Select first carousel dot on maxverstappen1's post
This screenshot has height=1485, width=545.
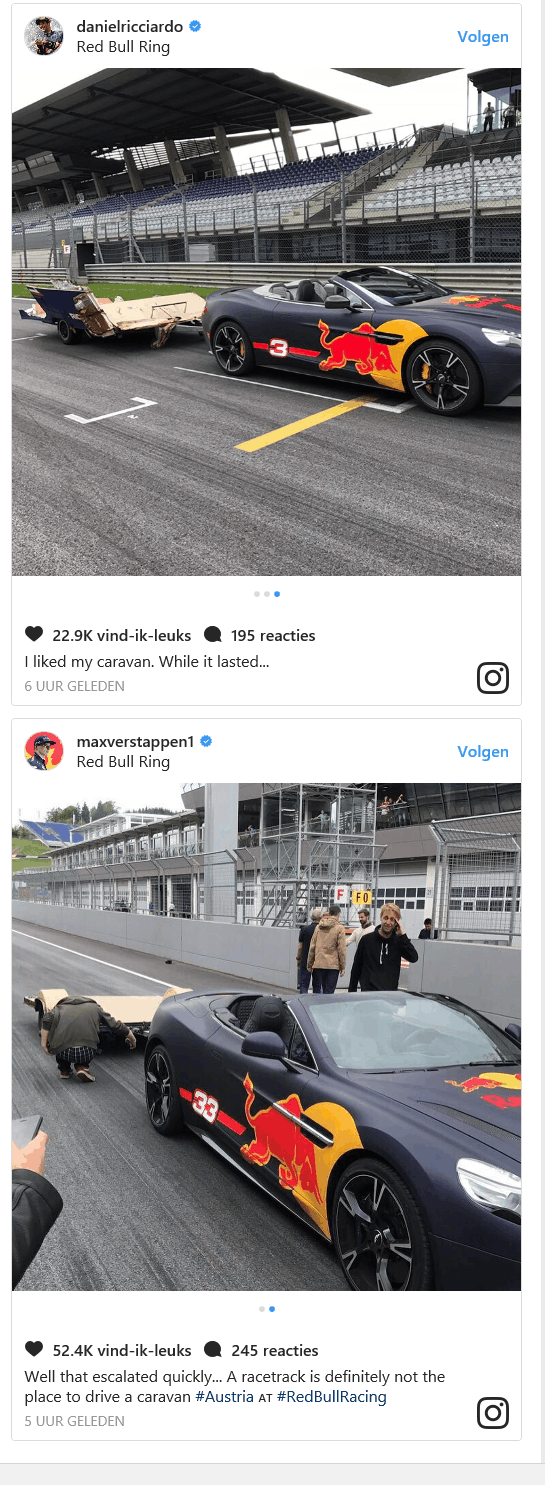[262, 1309]
